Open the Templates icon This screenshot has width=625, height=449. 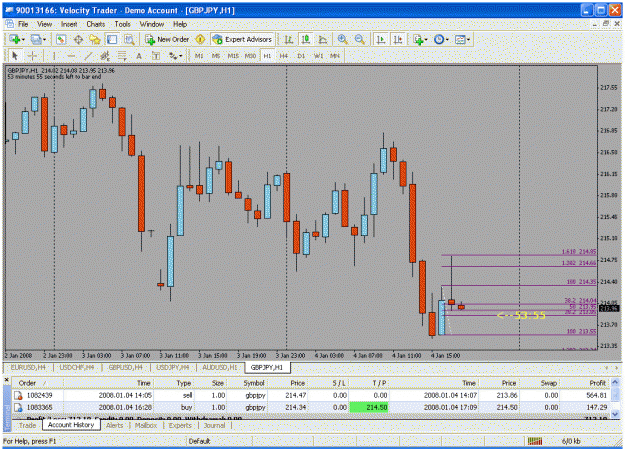(460, 39)
